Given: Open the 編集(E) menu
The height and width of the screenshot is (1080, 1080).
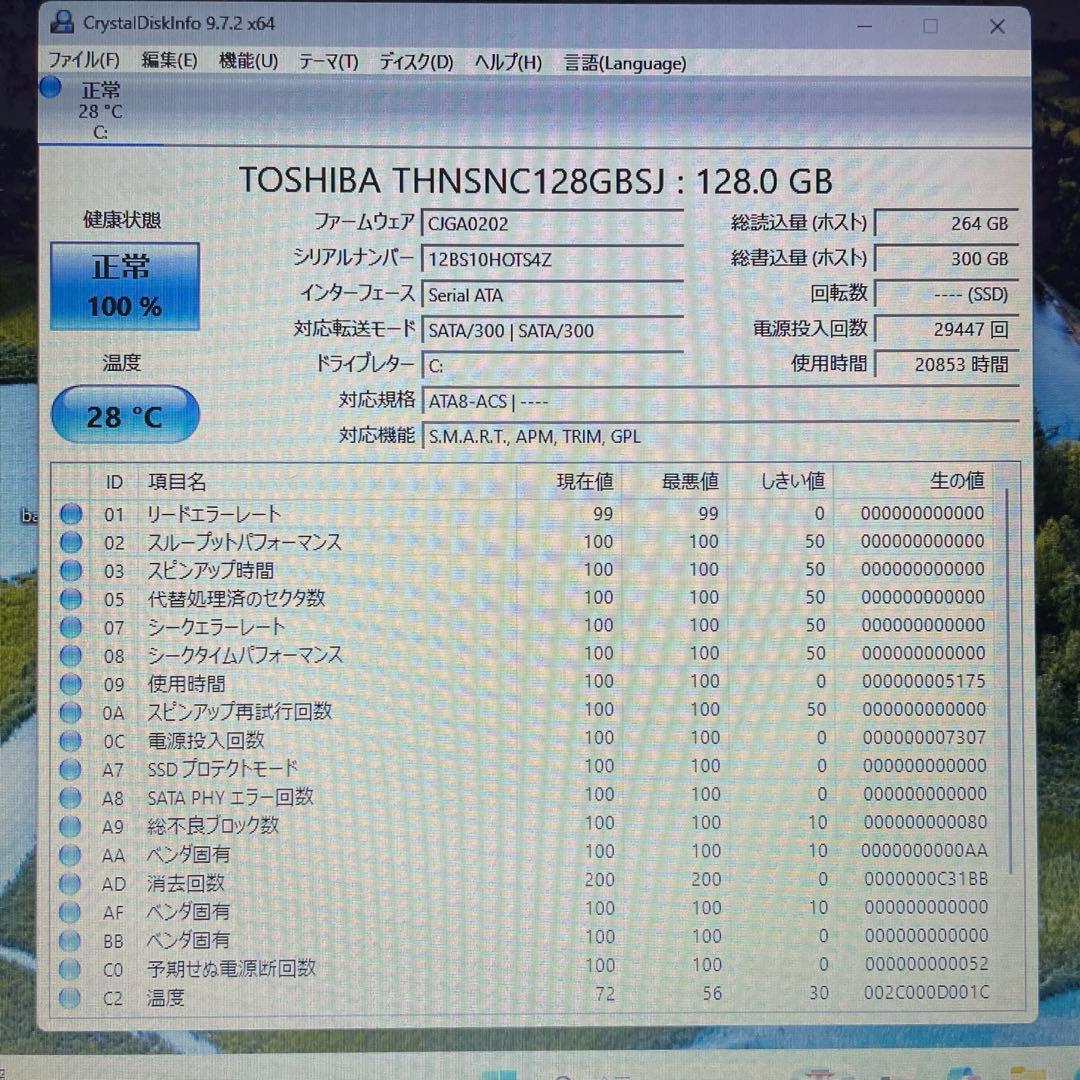Looking at the screenshot, I should [169, 61].
